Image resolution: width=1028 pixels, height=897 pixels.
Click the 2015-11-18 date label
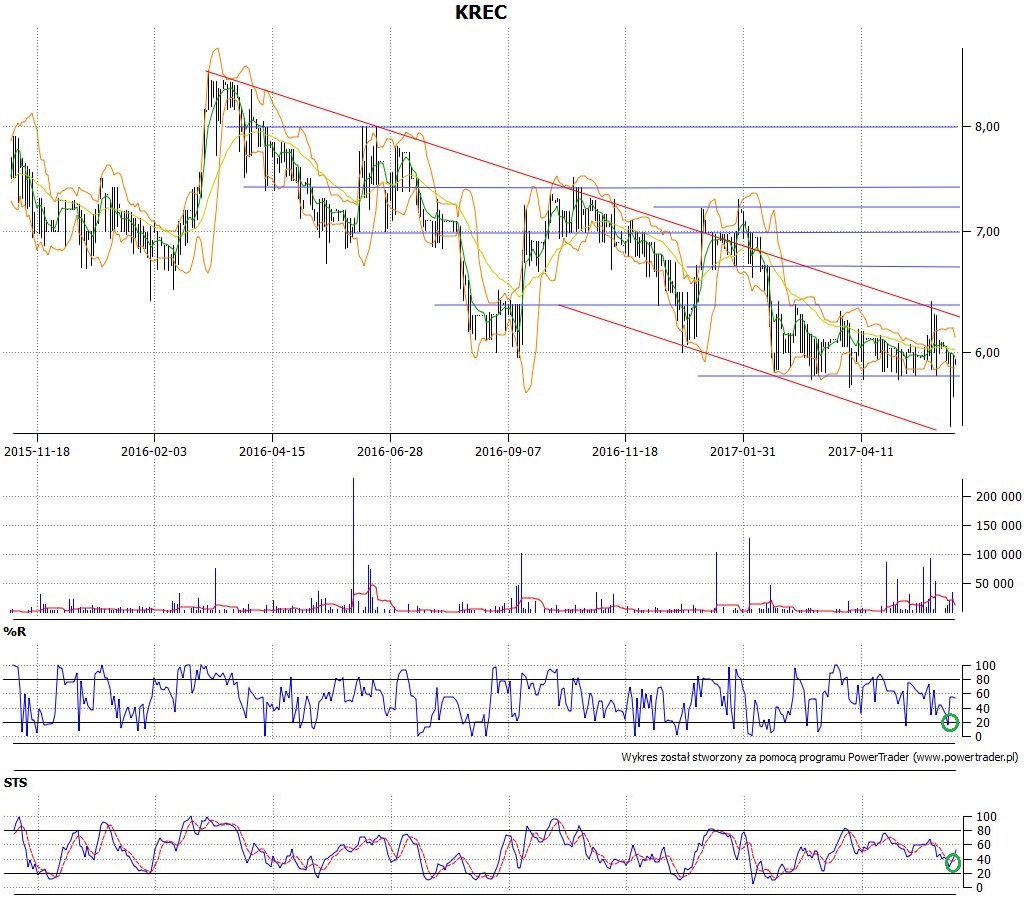click(x=37, y=451)
